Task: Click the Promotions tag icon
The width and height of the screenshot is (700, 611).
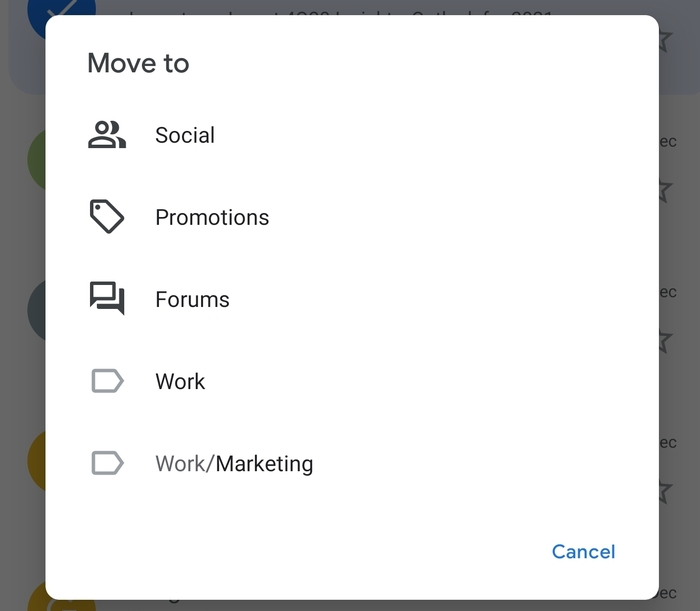Action: (x=107, y=217)
